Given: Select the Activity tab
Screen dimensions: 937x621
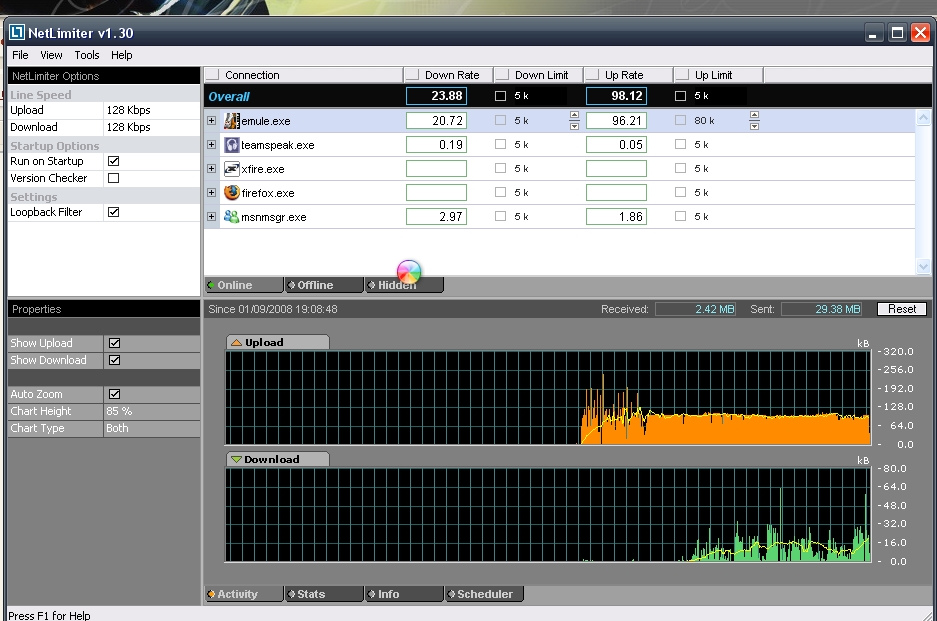Looking at the screenshot, I should [244, 594].
